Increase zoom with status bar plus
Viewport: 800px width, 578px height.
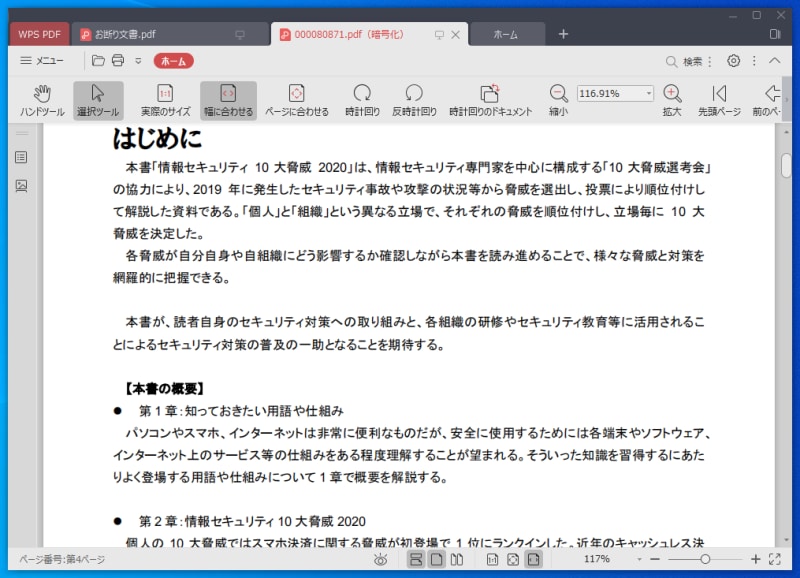click(x=756, y=559)
